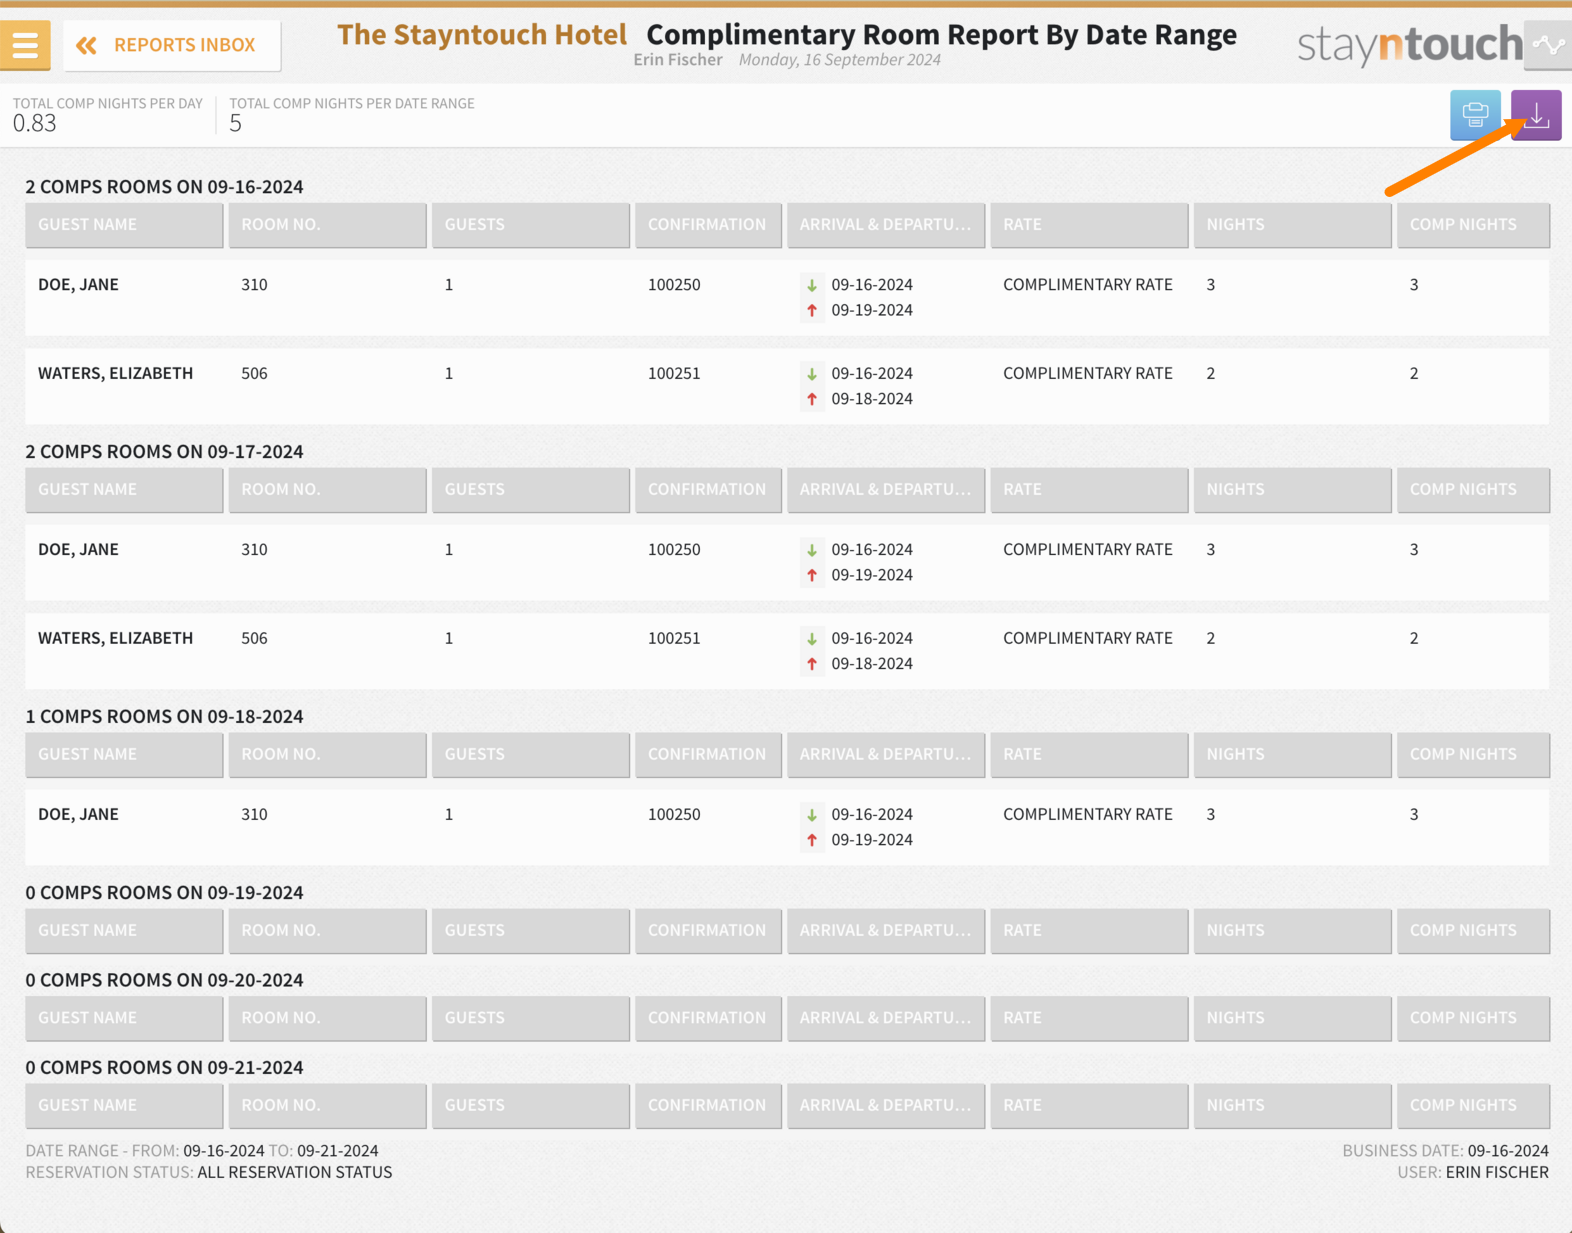Click green arrival arrow for Doe under 09-18-2024
This screenshot has width=1572, height=1233.
coord(812,814)
